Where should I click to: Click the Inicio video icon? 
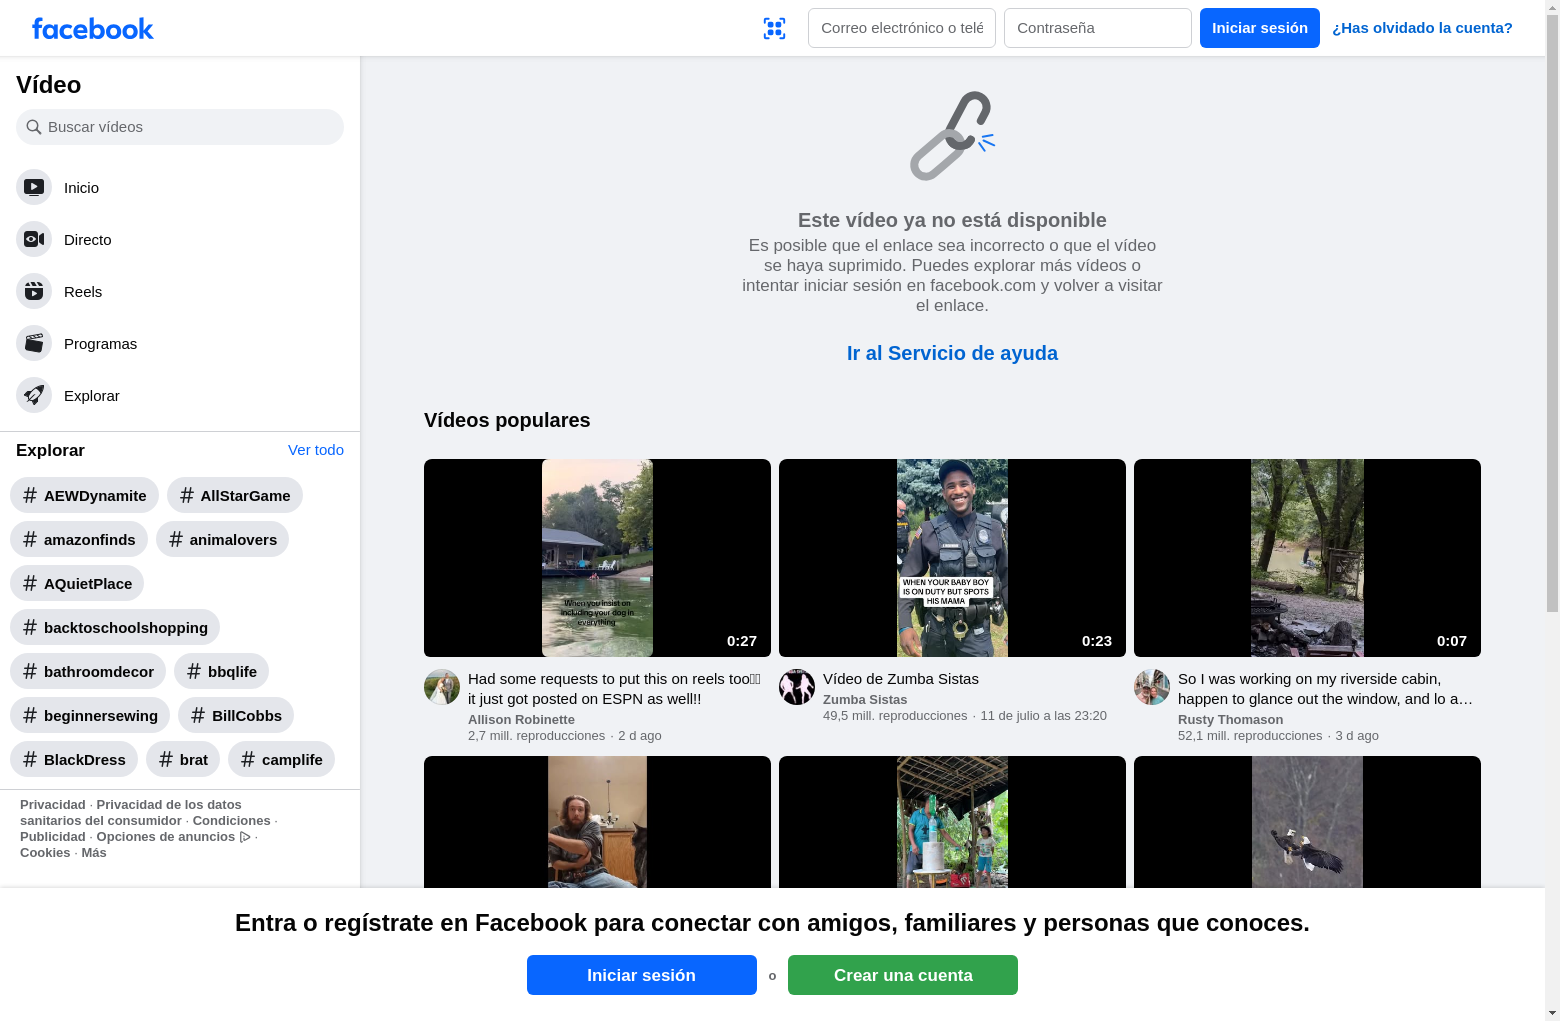click(x=34, y=187)
